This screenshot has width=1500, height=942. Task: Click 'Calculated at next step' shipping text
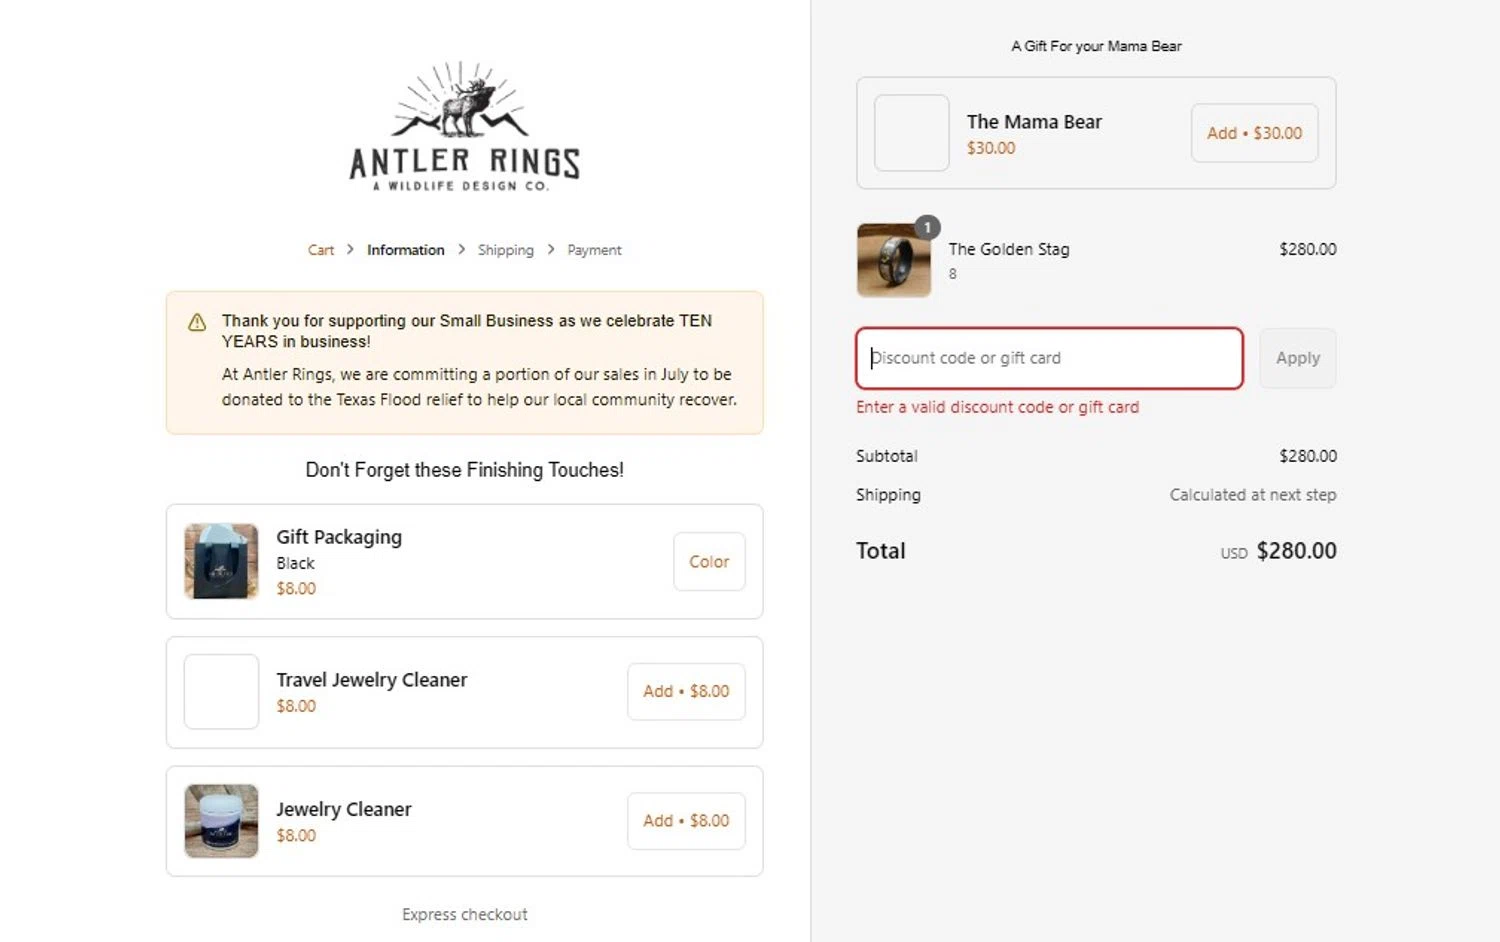point(1253,495)
